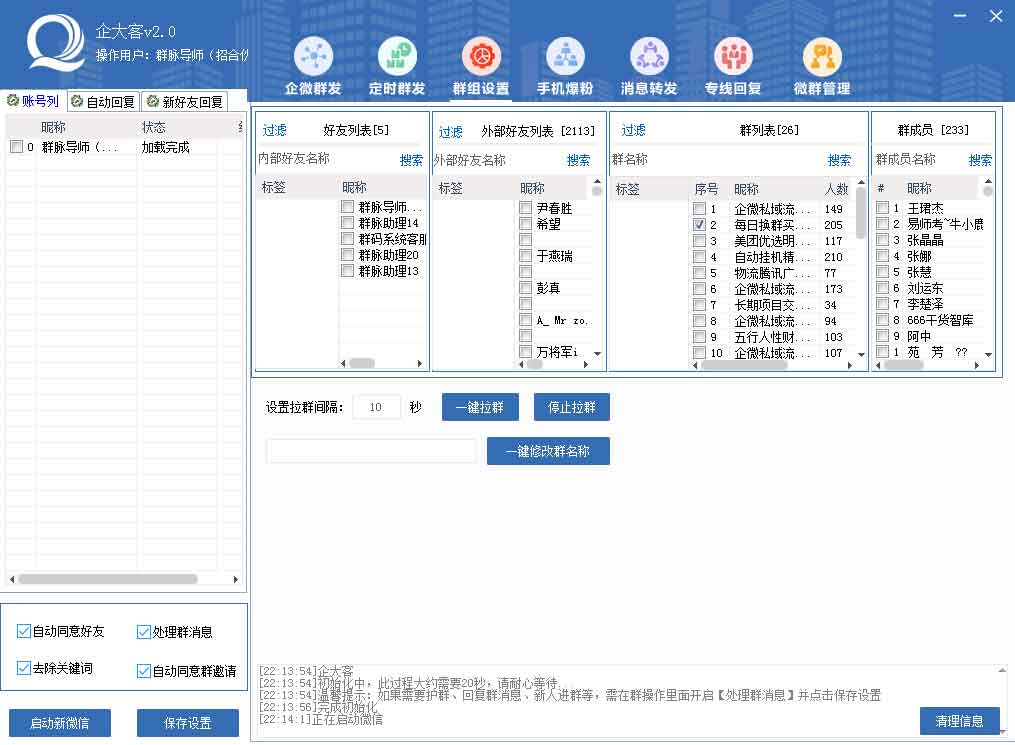Screen dimensions: 1015x745
Task: Click the 企大客 logo icon
Action: click(55, 45)
